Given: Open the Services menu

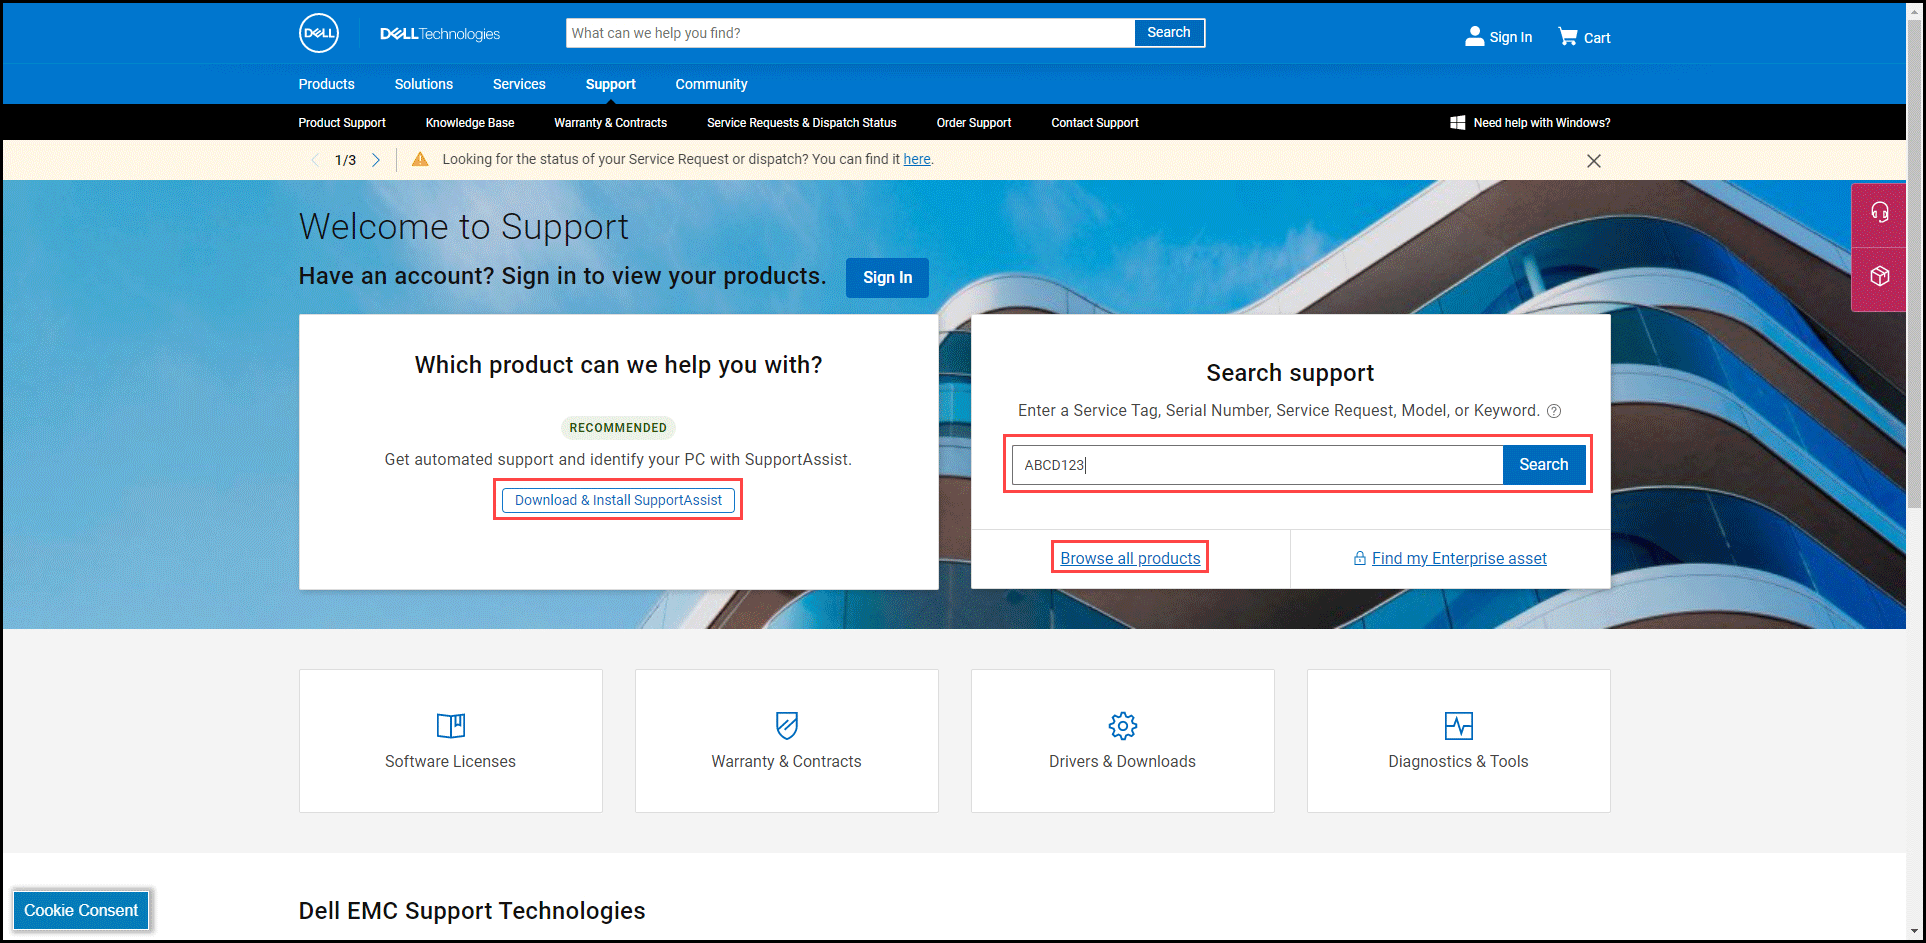Looking at the screenshot, I should tap(519, 84).
